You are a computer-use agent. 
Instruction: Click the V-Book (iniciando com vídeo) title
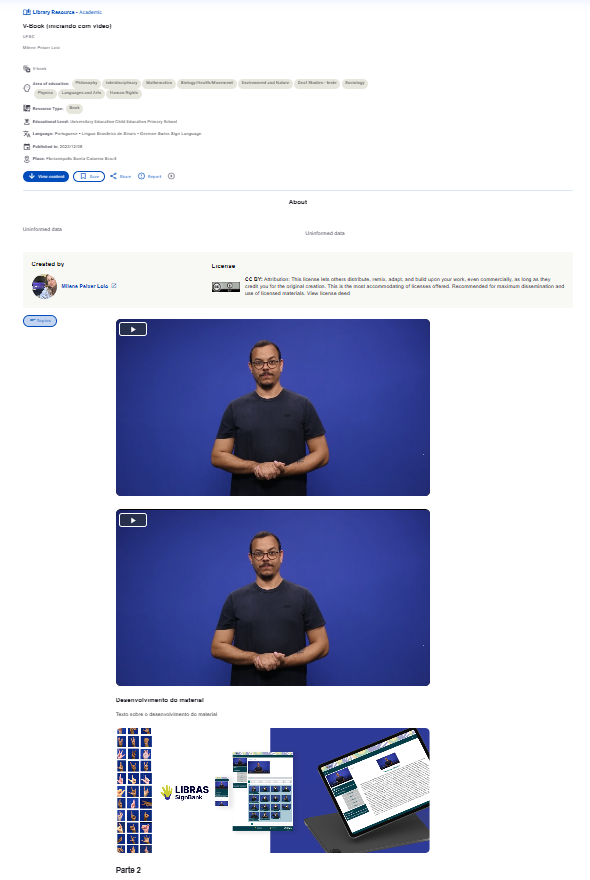click(x=67, y=26)
